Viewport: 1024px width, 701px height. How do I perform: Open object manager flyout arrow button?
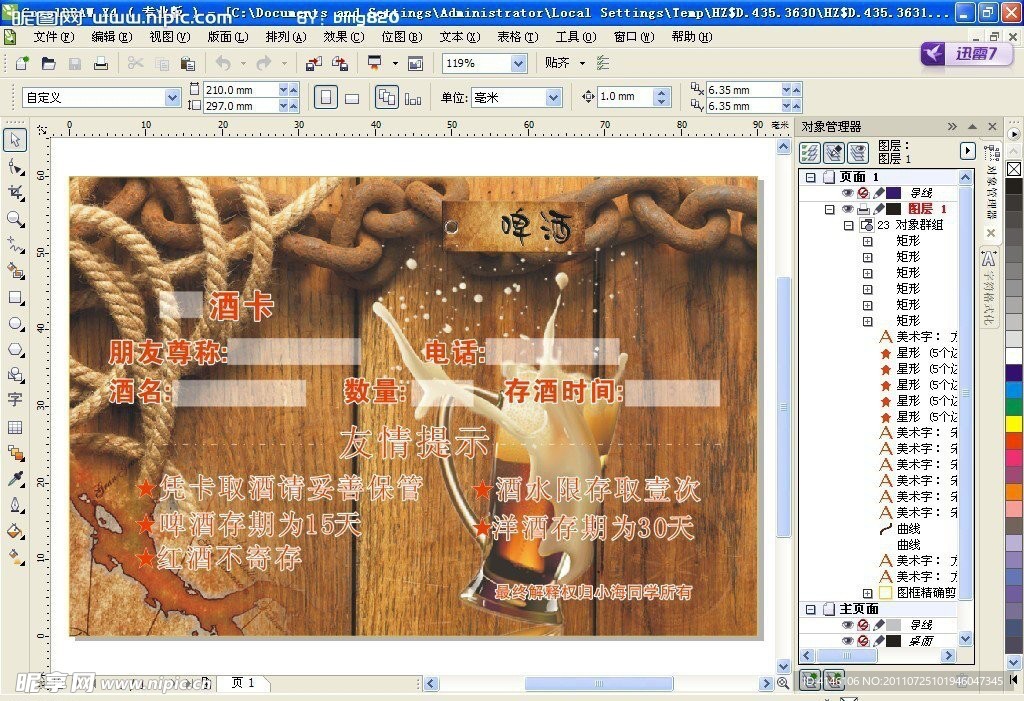pyautogui.click(x=967, y=152)
